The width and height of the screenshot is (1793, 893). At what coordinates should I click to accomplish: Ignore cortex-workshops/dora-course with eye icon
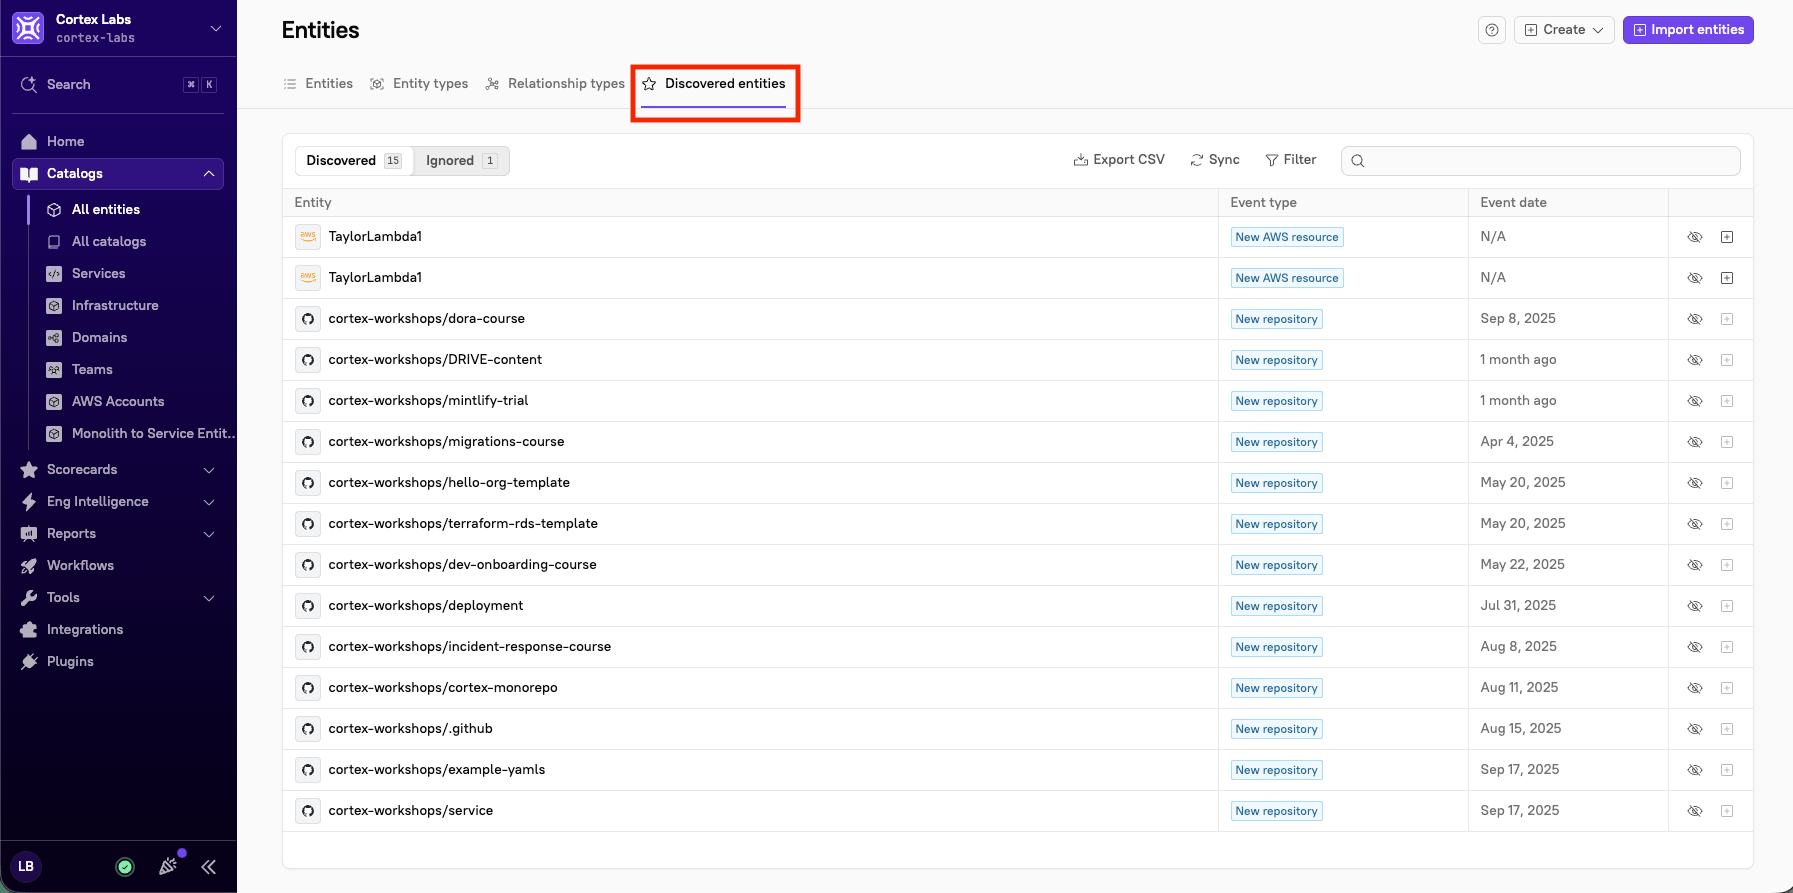tap(1695, 319)
